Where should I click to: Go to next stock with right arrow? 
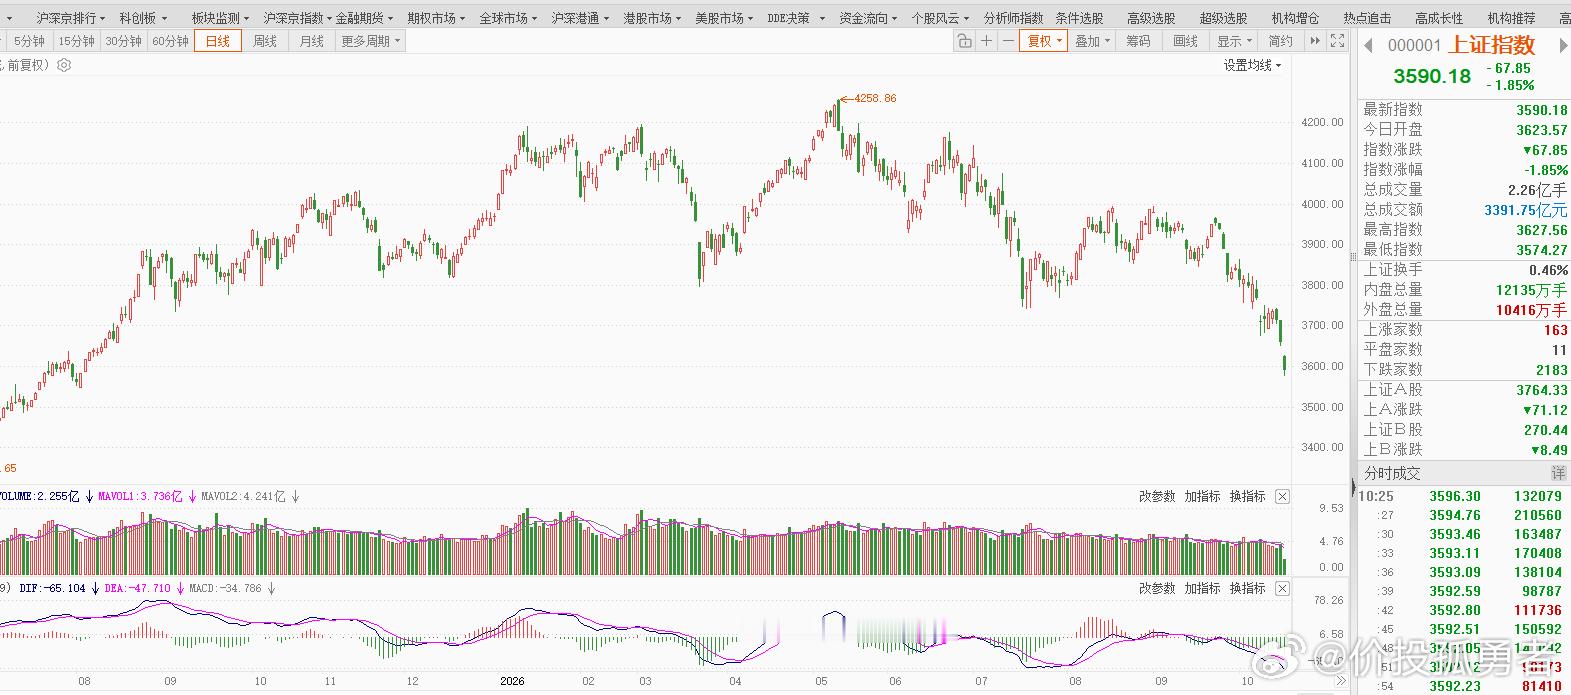pyautogui.click(x=1563, y=45)
